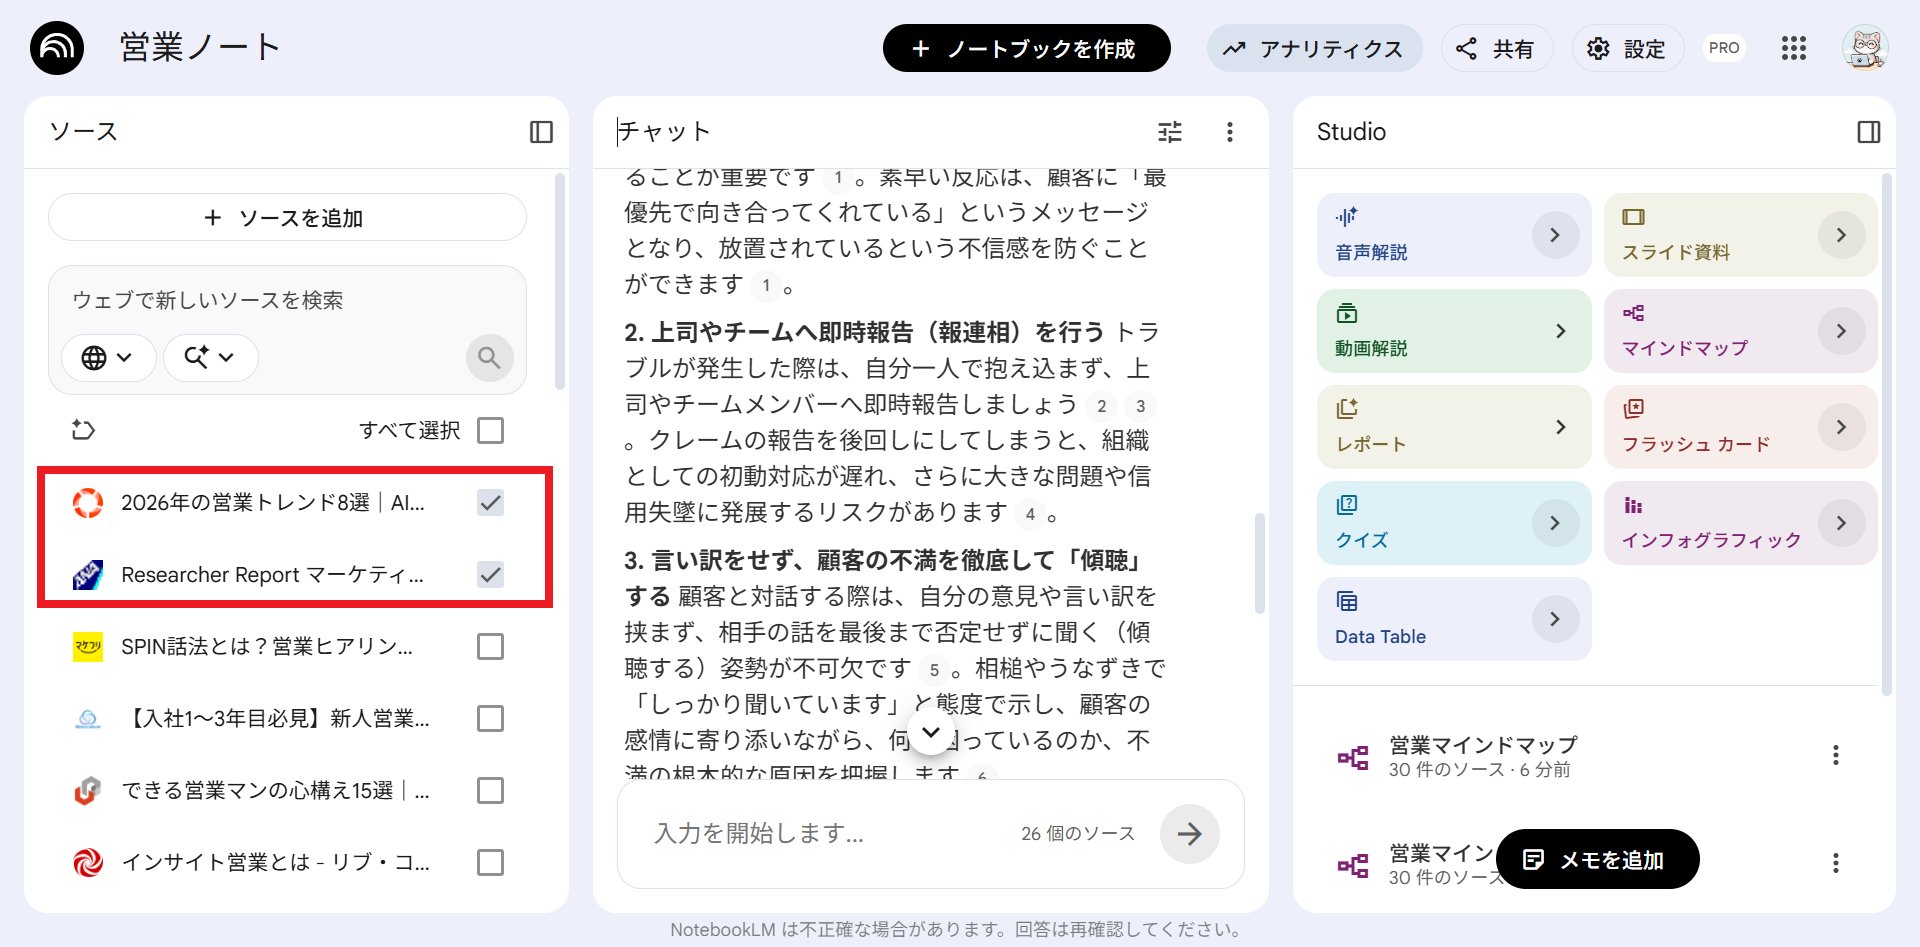Uncheck 2026年の営業トレンド8選 source
Screen dimensions: 1920x947
tap(490, 503)
